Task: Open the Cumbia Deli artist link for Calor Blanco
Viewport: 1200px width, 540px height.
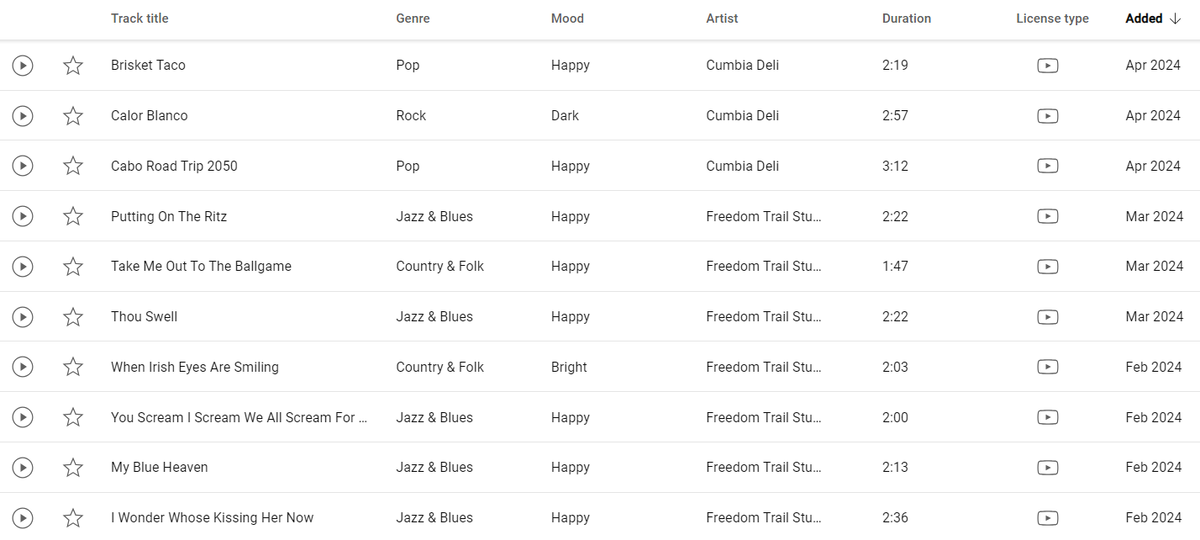Action: (x=742, y=116)
